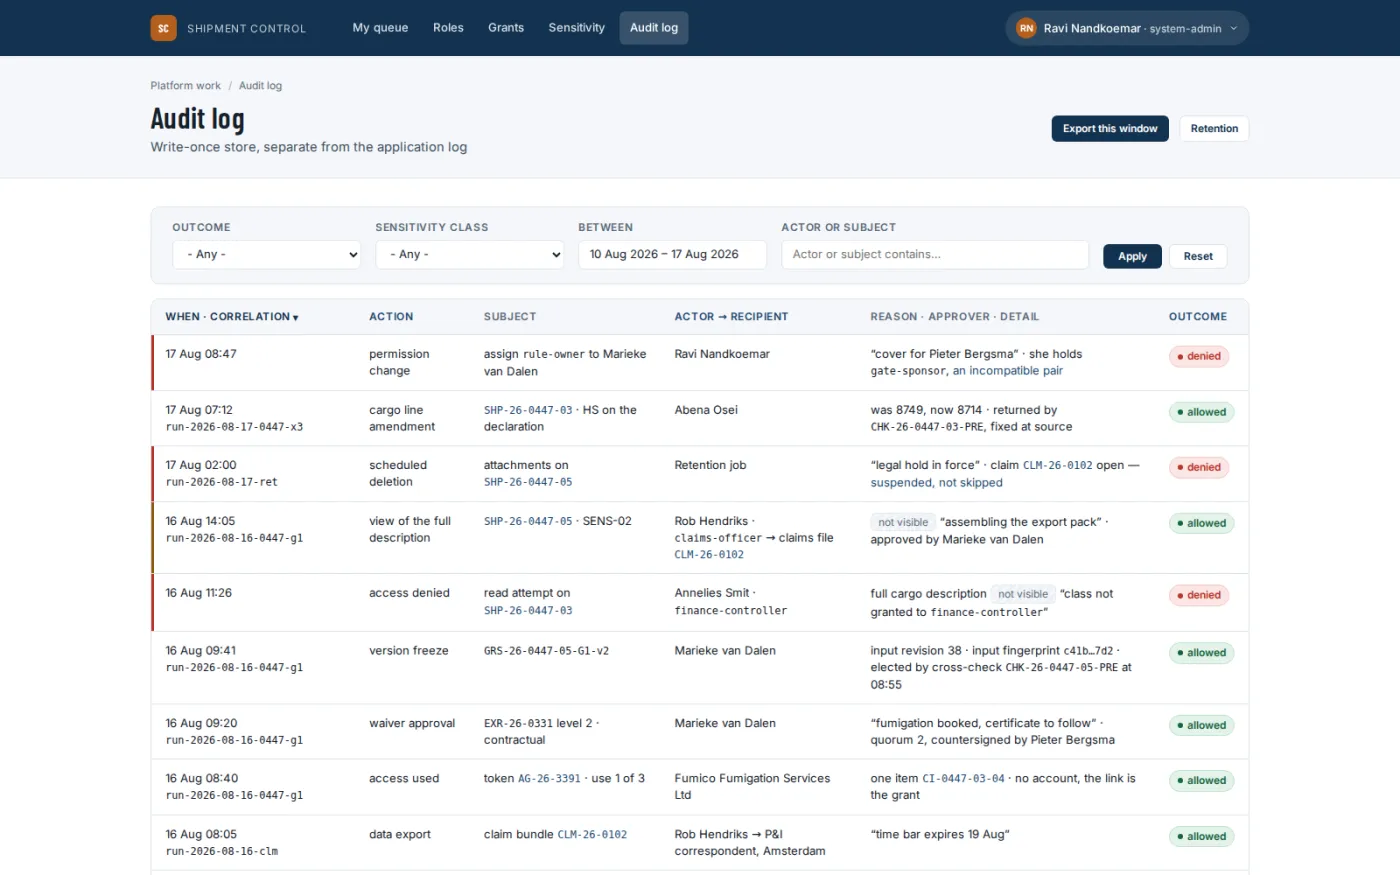This screenshot has height=875, width=1400.
Task: Open SHP-26-0447-03 link in cargo line amendment row
Action: tap(528, 410)
